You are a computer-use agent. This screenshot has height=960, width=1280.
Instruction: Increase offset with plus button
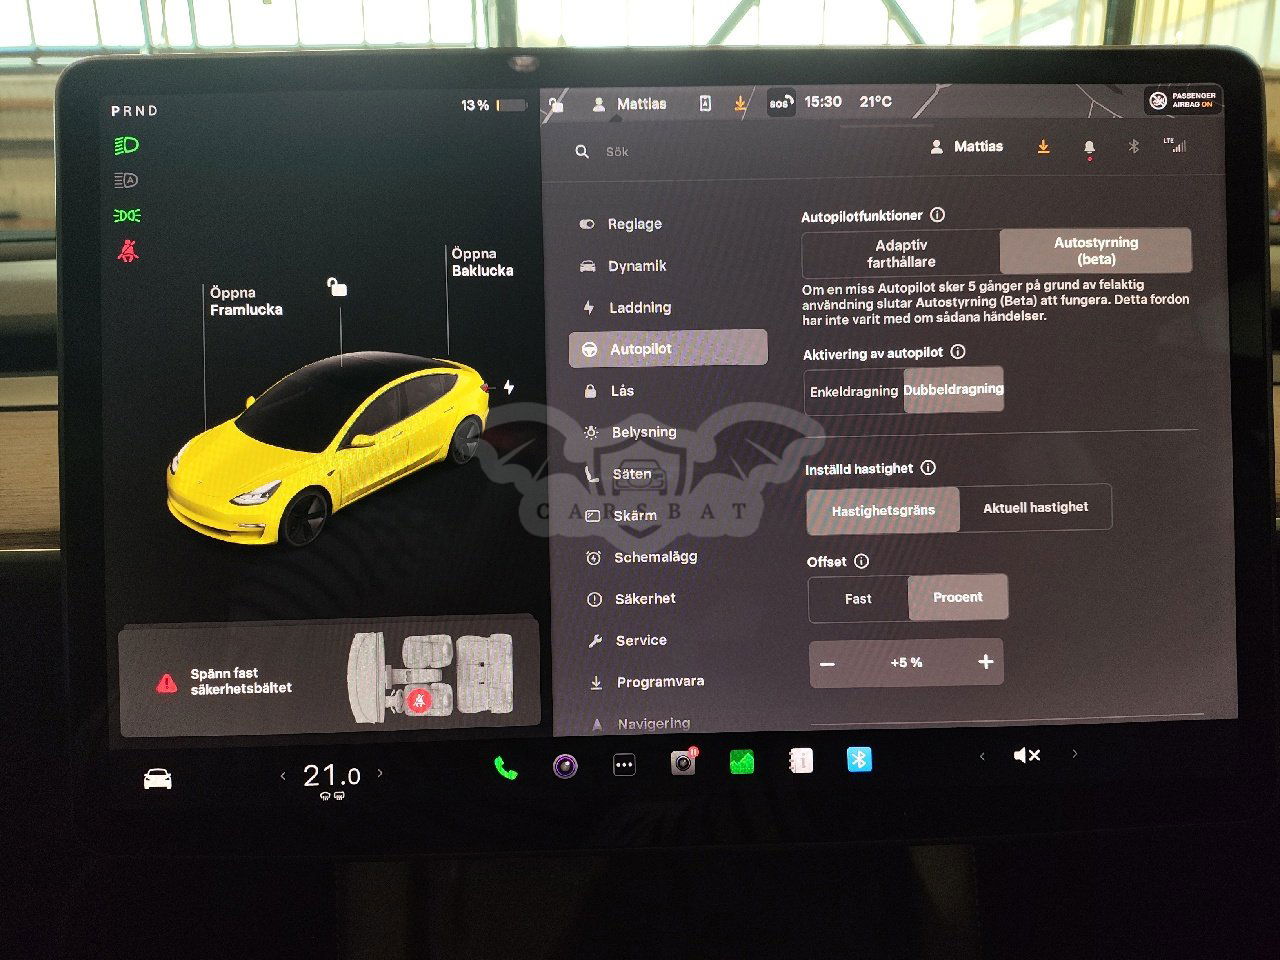(x=985, y=662)
